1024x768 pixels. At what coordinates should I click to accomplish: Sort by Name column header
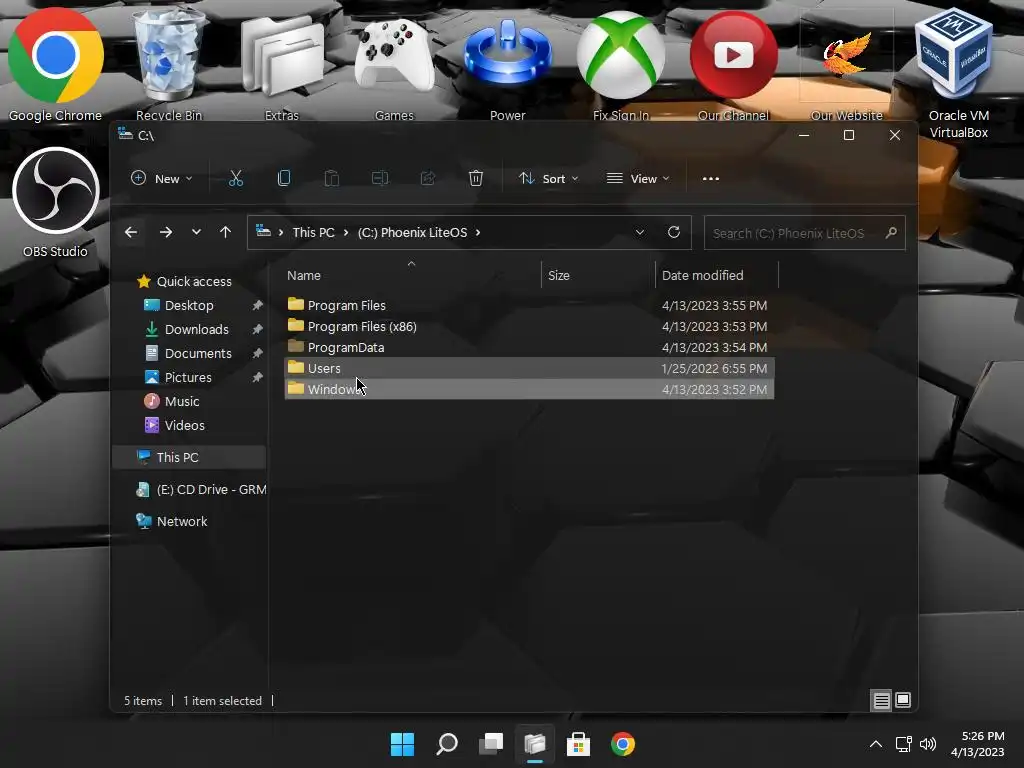(411, 275)
